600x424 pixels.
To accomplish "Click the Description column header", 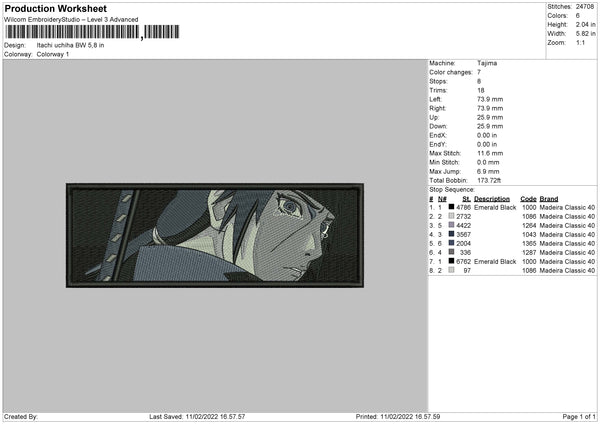I will click(x=492, y=199).
